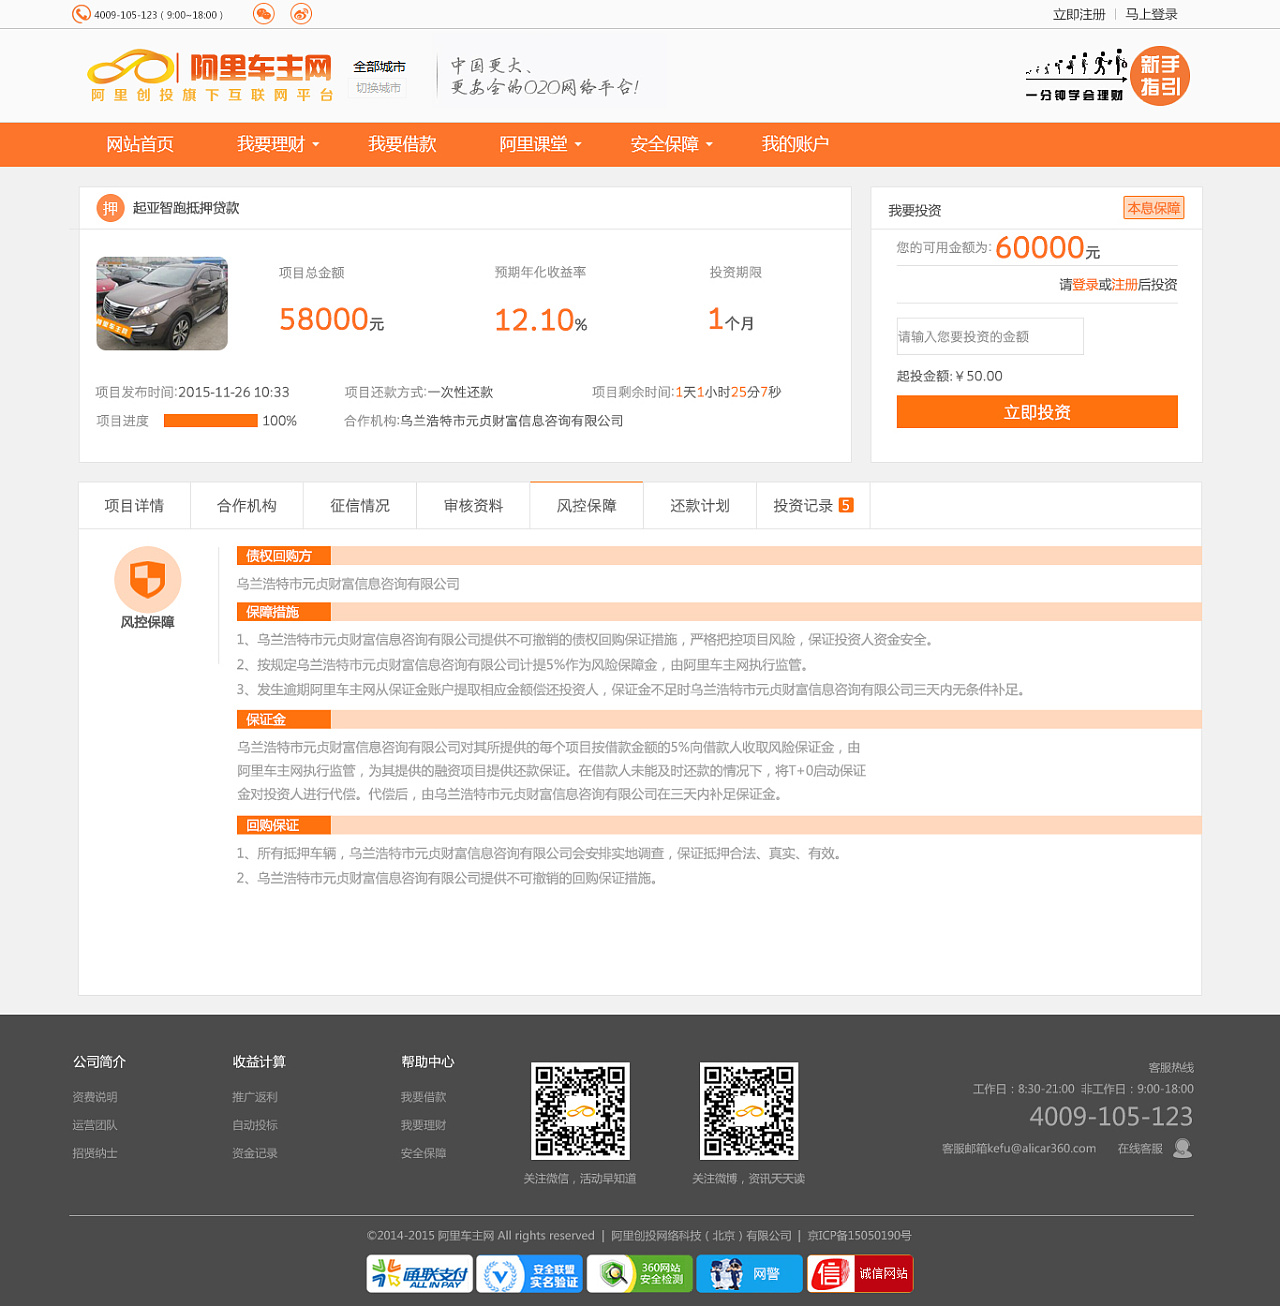1280x1306 pixels.
Task: Click the 360网站安全检测 badge
Action: click(x=640, y=1274)
